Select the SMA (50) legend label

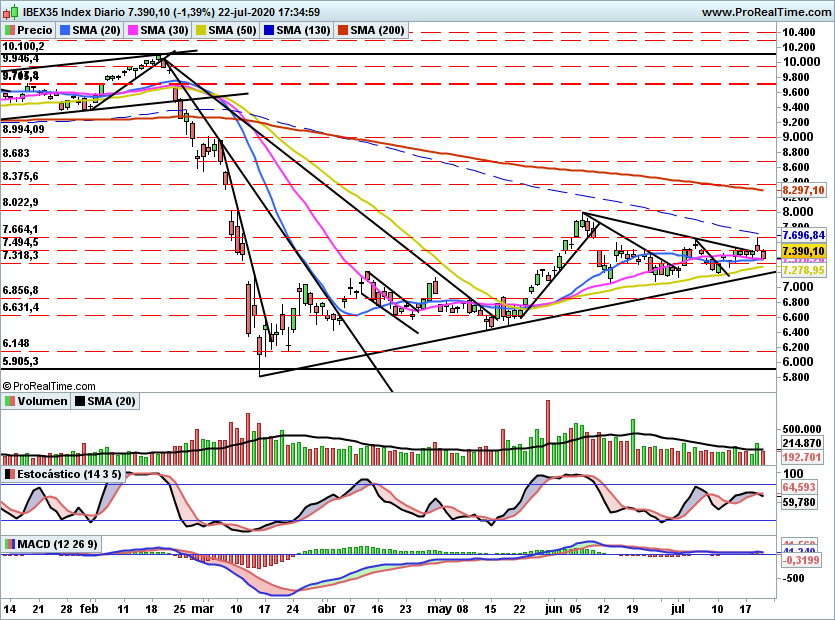pyautogui.click(x=233, y=30)
